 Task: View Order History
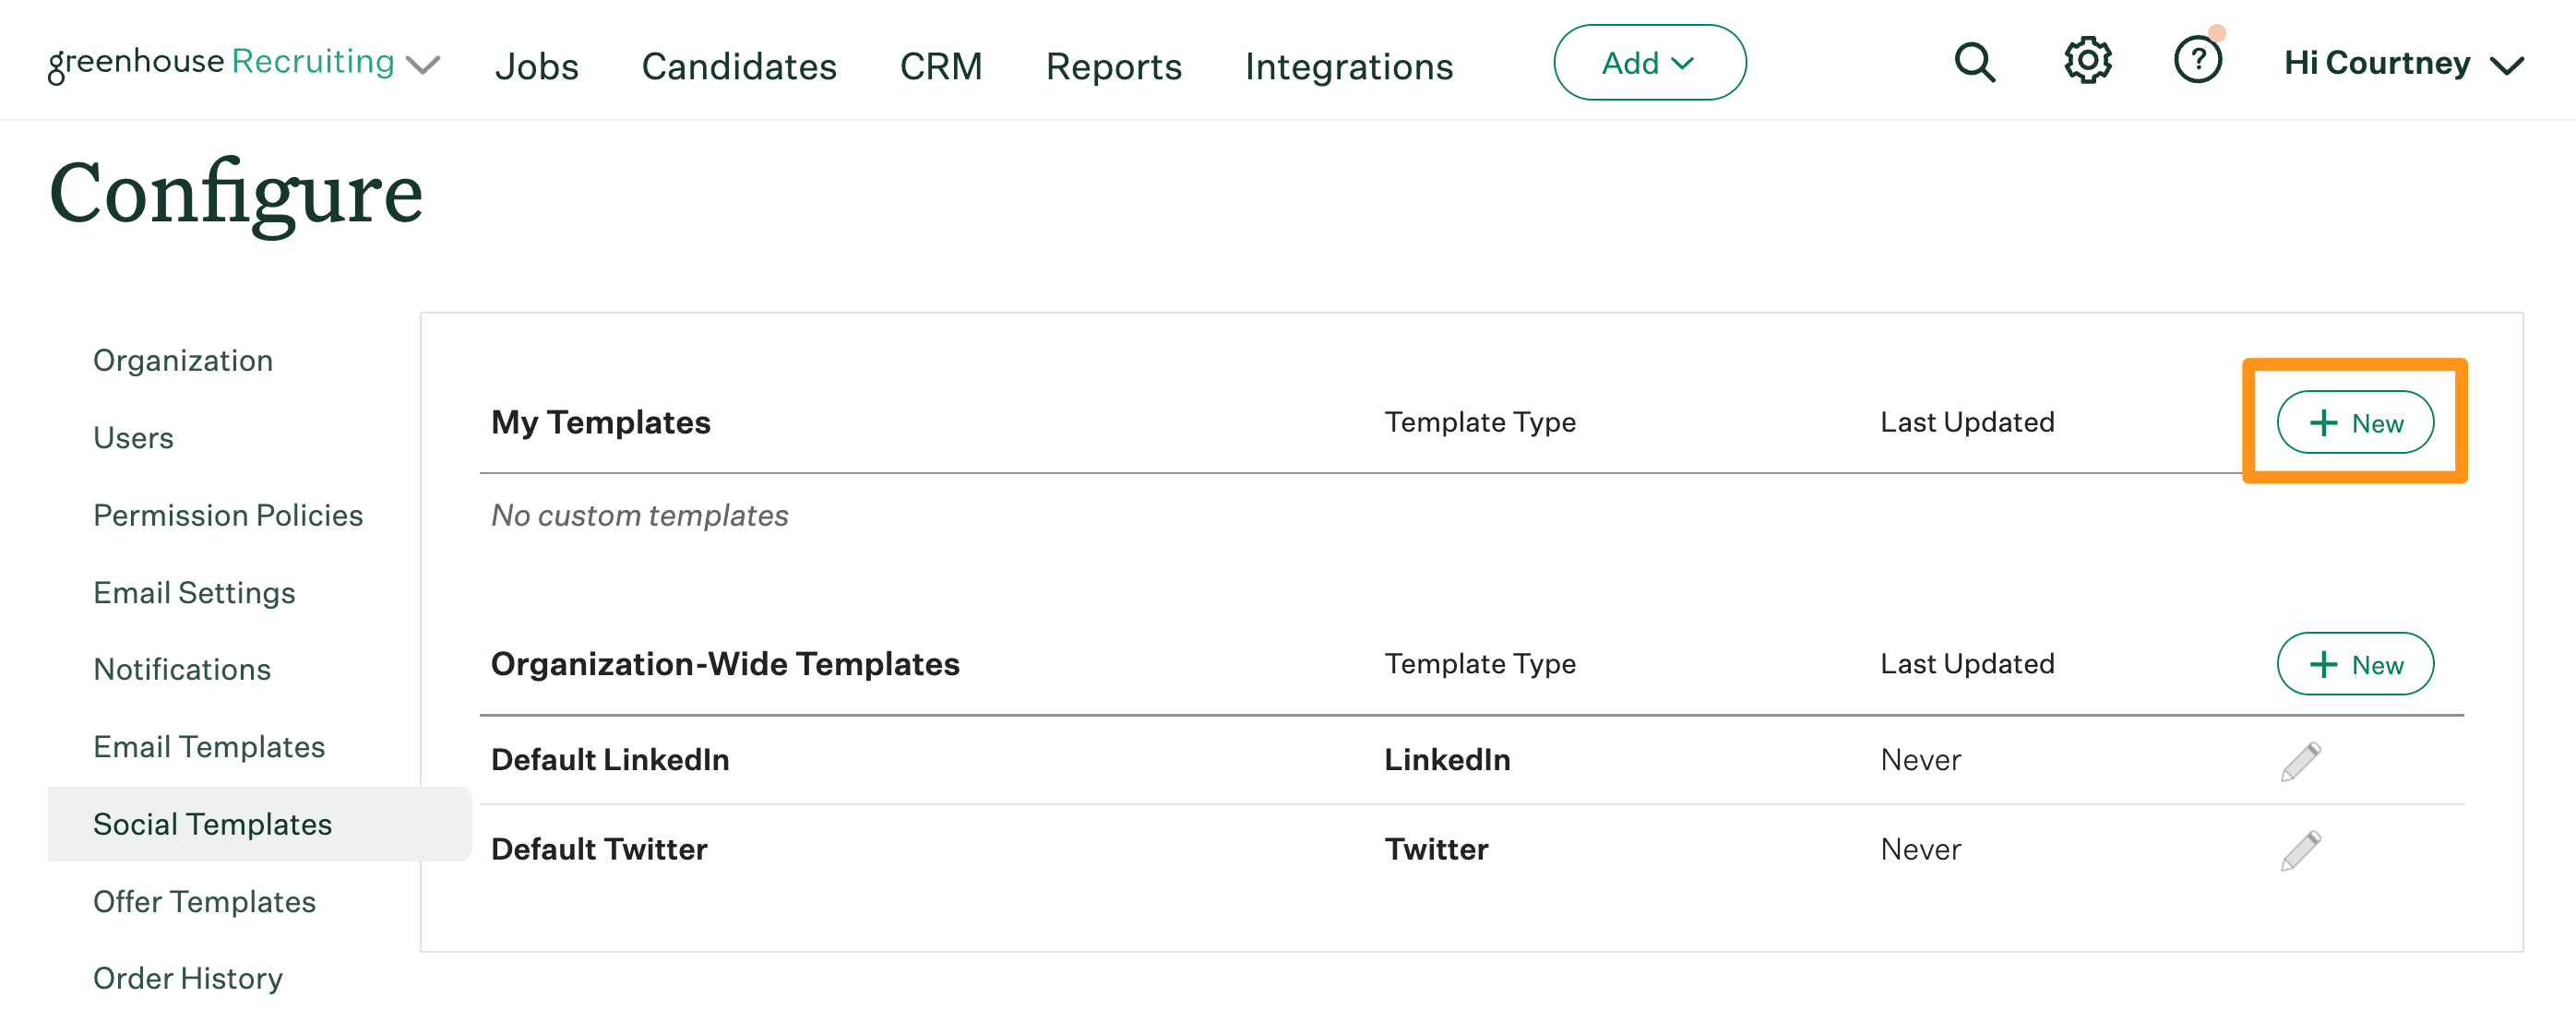(x=188, y=977)
